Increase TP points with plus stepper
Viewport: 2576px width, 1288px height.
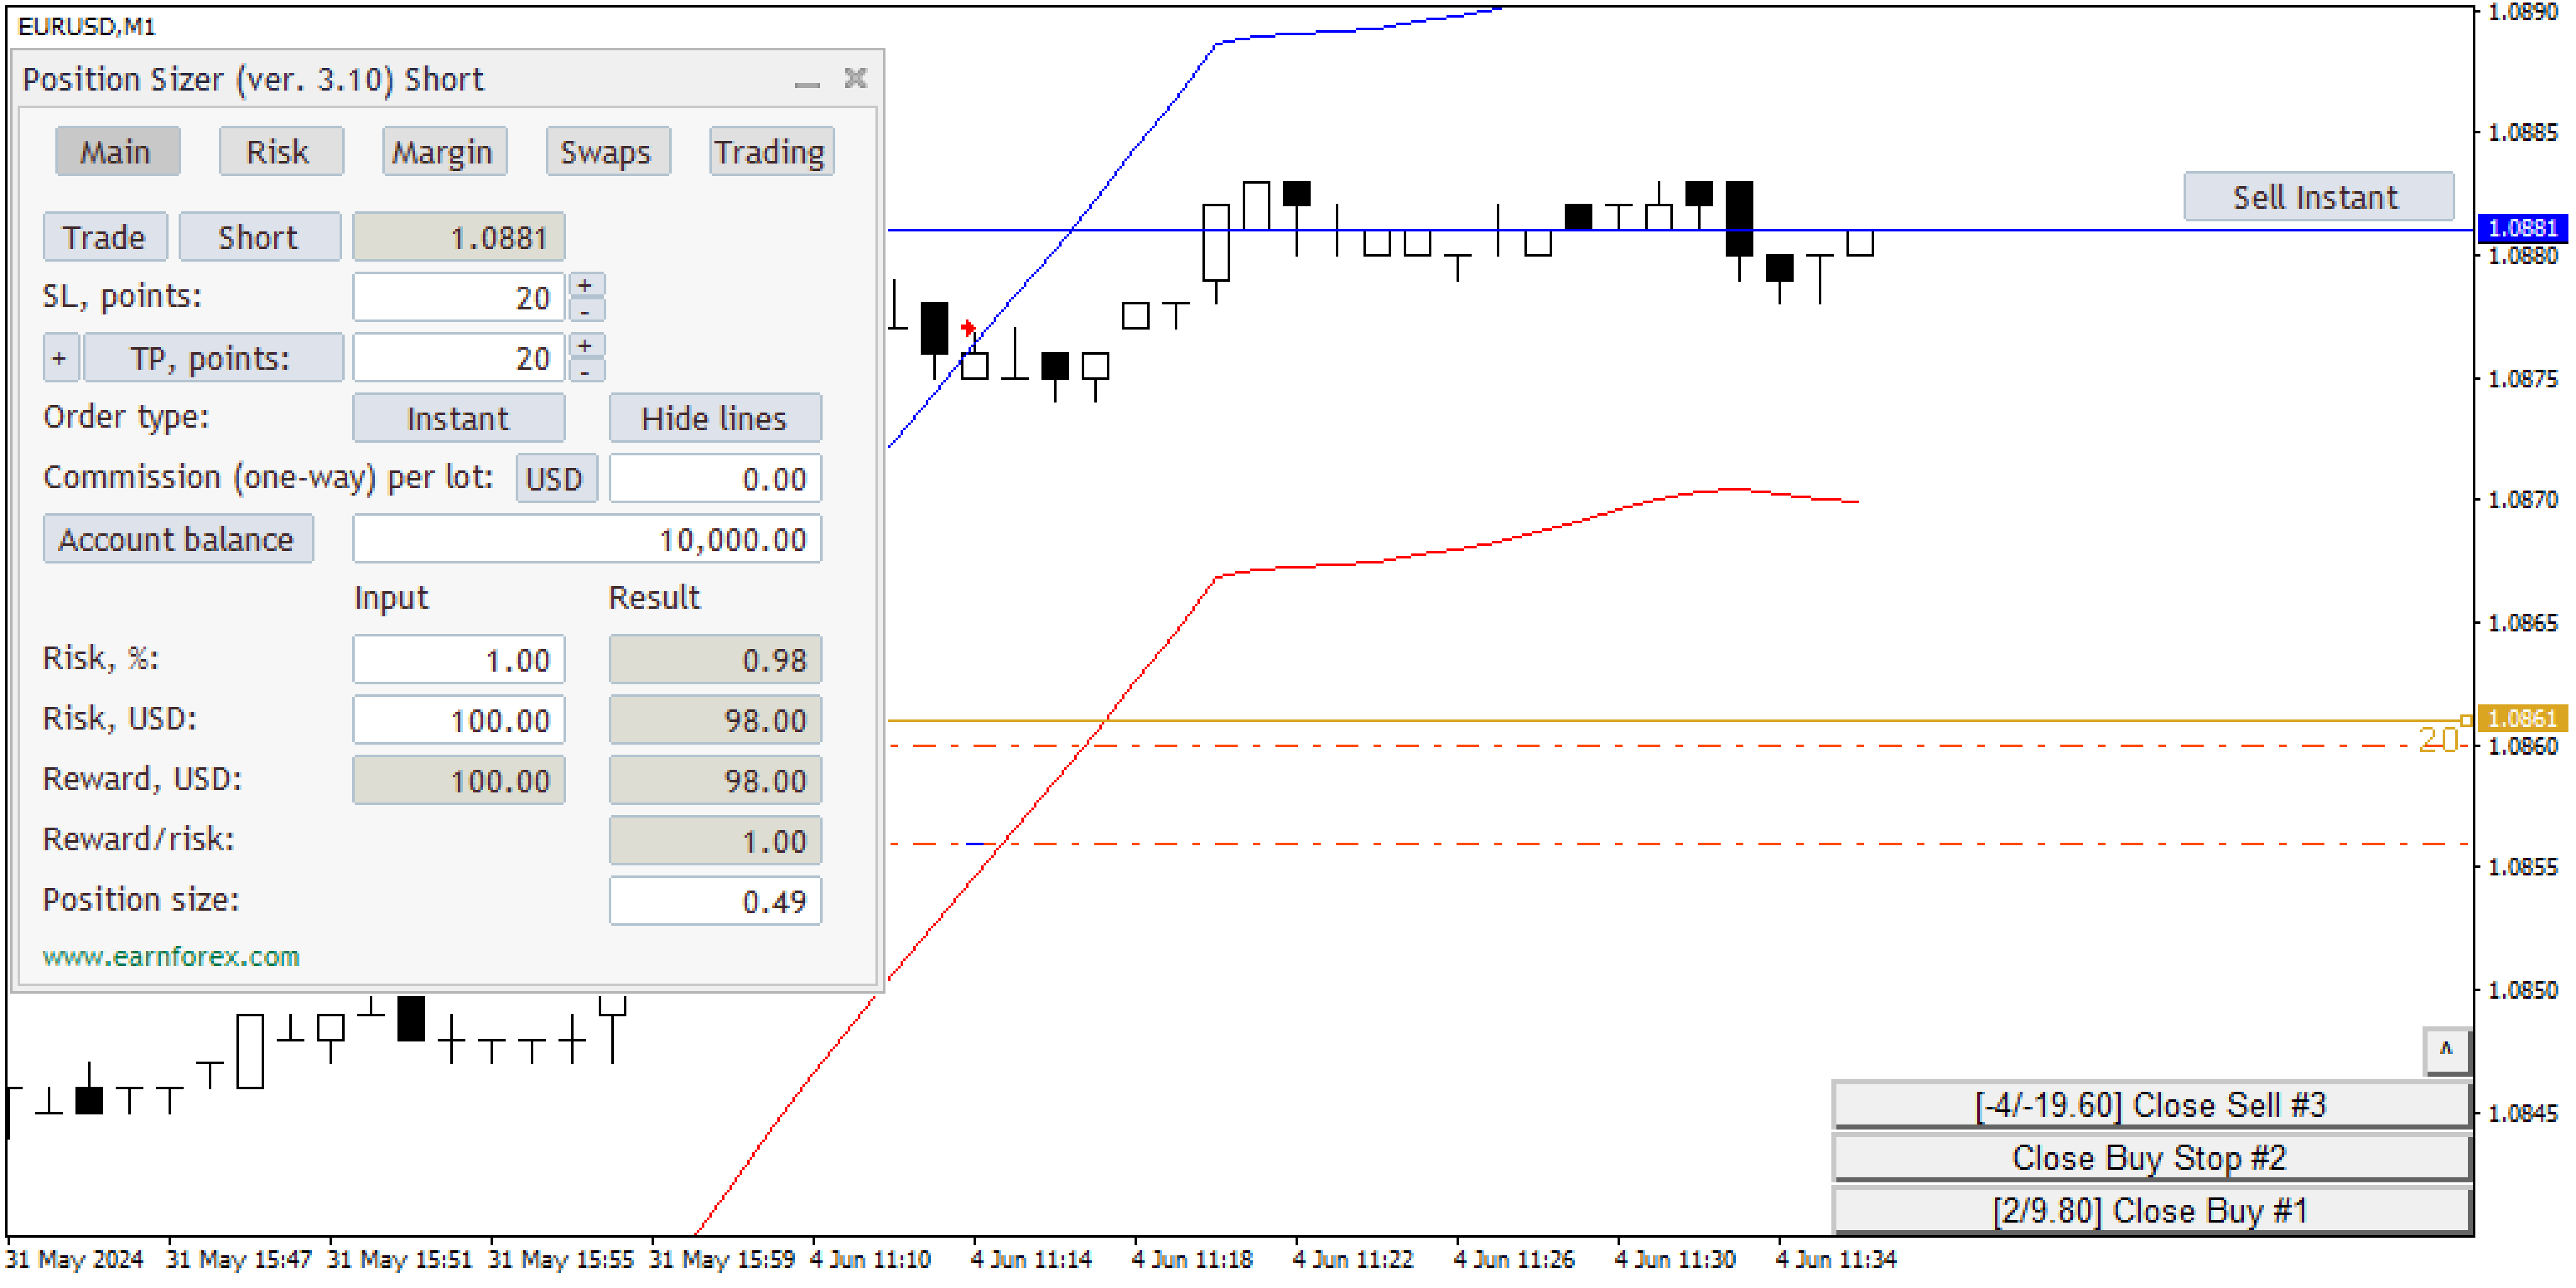coord(586,346)
